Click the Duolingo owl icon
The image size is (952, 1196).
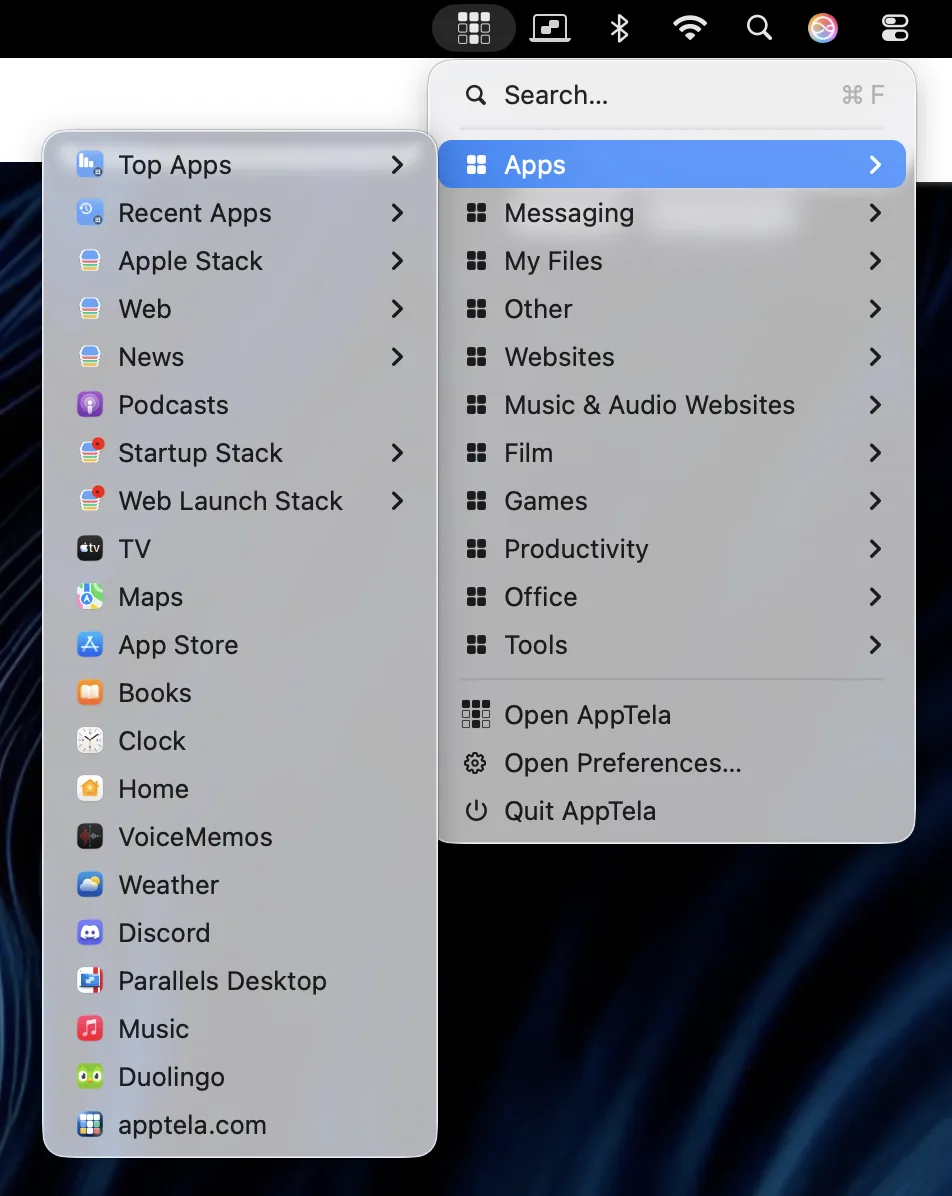click(x=90, y=1076)
